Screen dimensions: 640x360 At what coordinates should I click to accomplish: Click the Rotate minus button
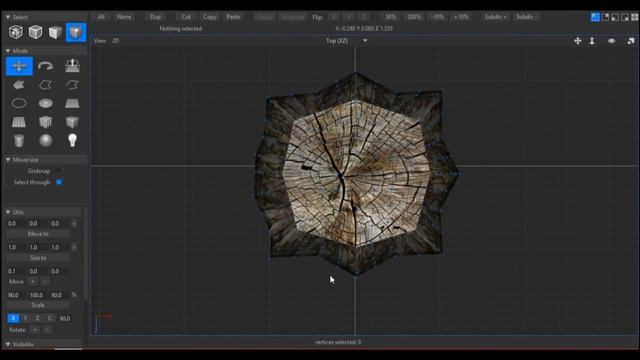point(47,330)
